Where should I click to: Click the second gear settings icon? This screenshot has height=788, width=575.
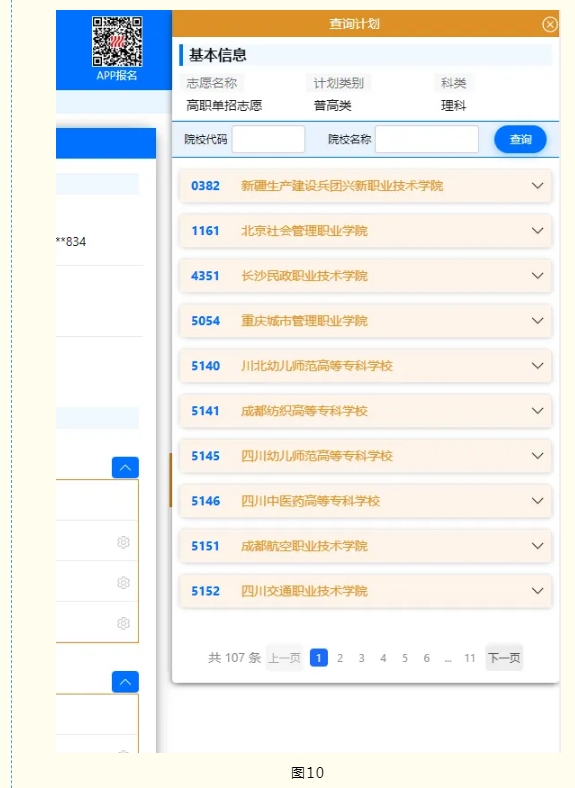click(x=123, y=582)
